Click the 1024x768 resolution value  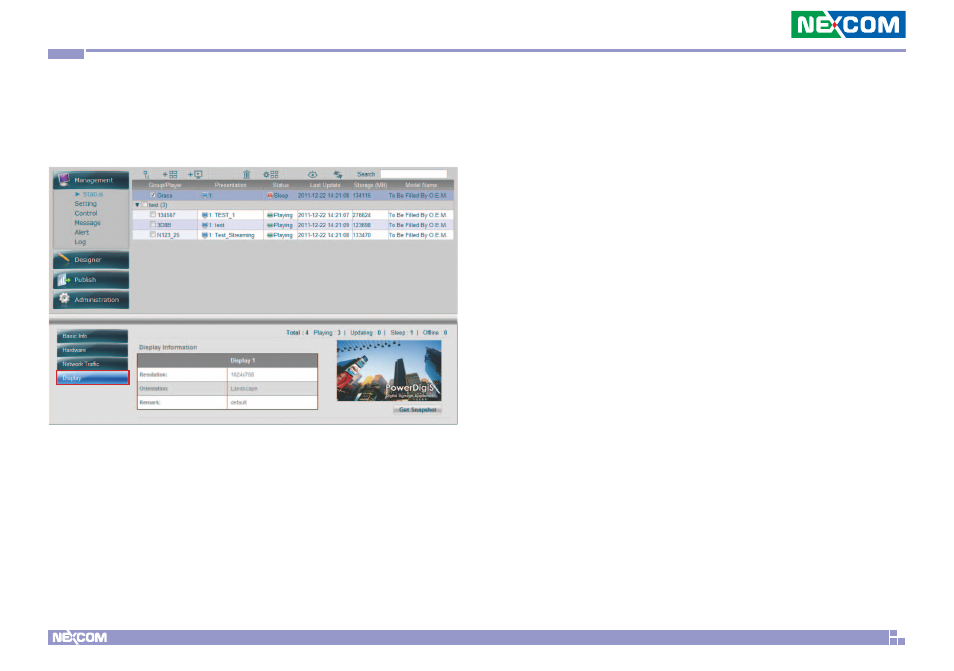242,375
